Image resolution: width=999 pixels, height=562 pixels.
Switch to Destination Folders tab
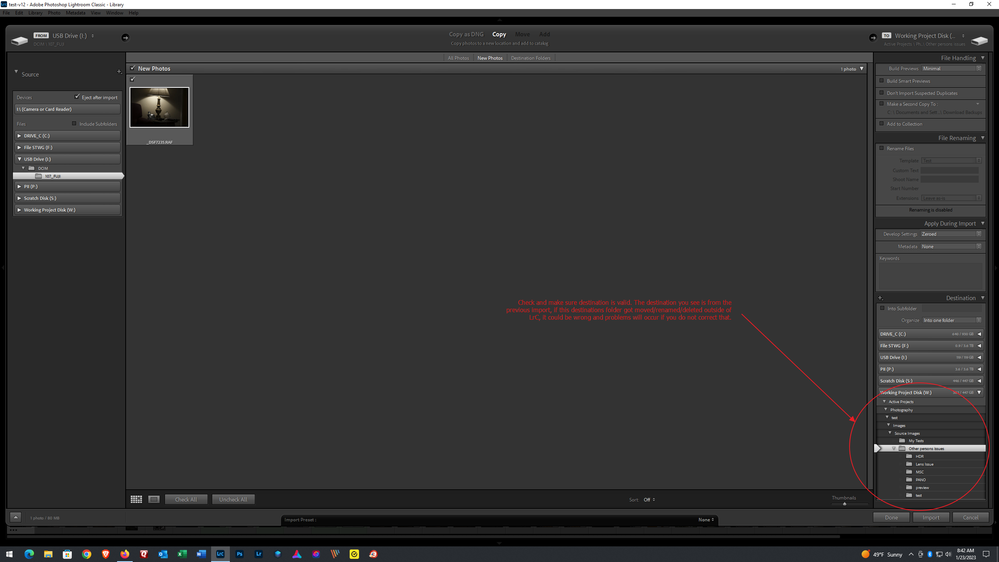531,58
